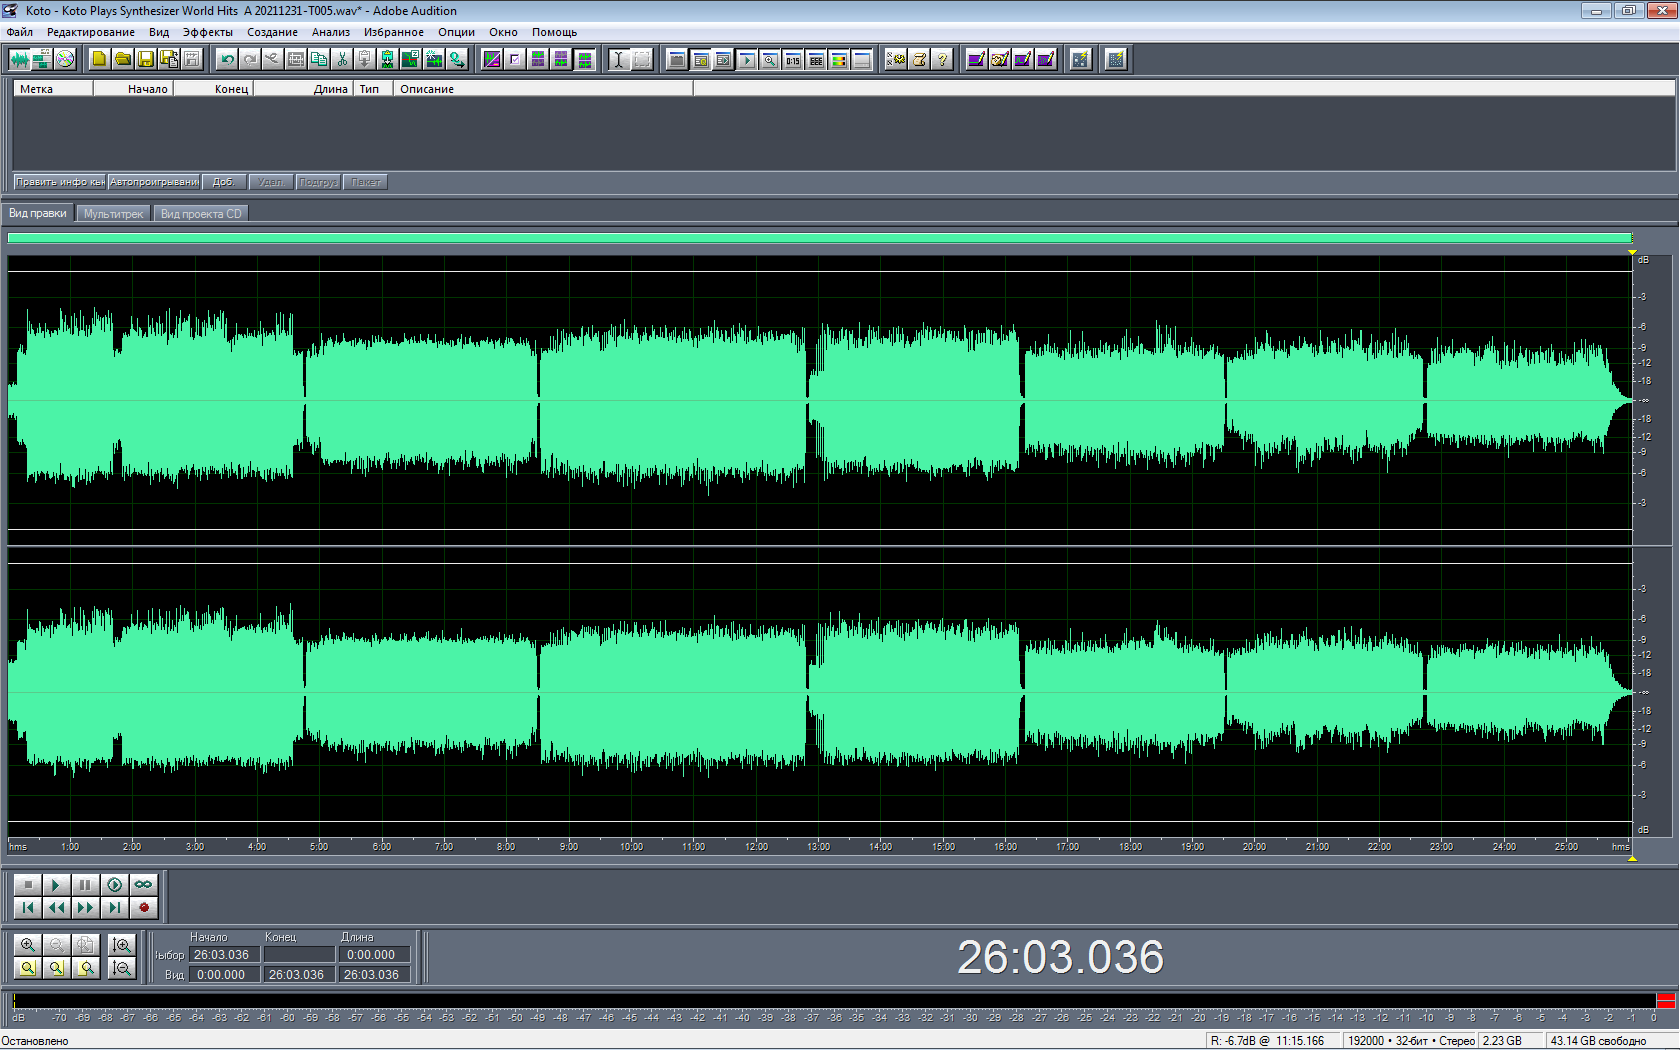The height and width of the screenshot is (1050, 1680).
Task: Click the 13:00 mark on time ruler
Action: (x=818, y=847)
